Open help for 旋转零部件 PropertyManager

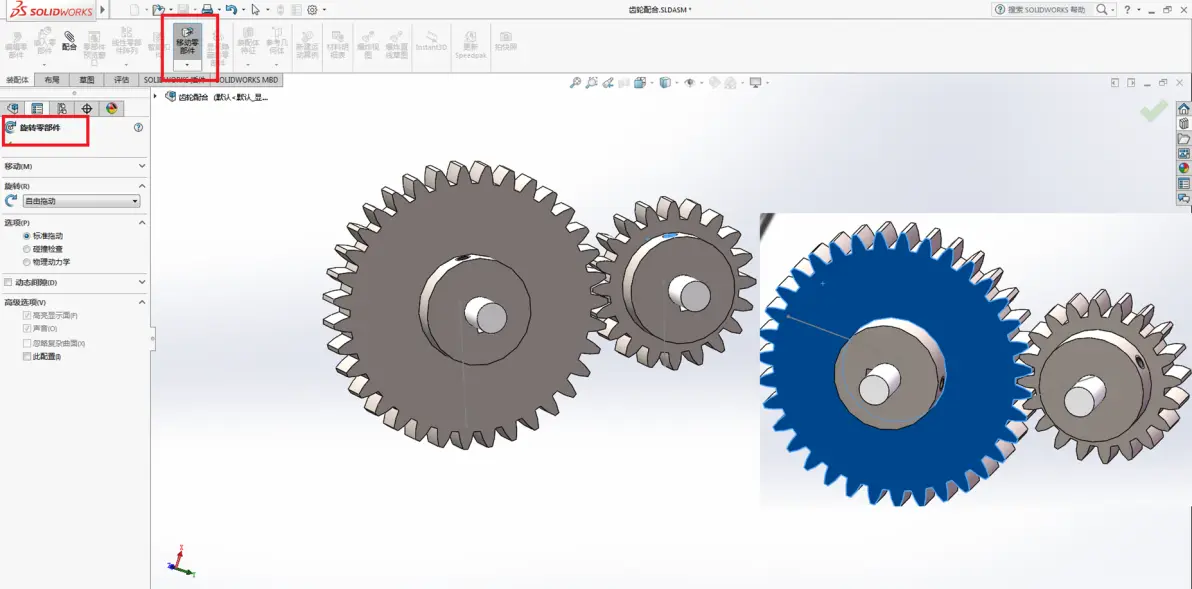138,128
